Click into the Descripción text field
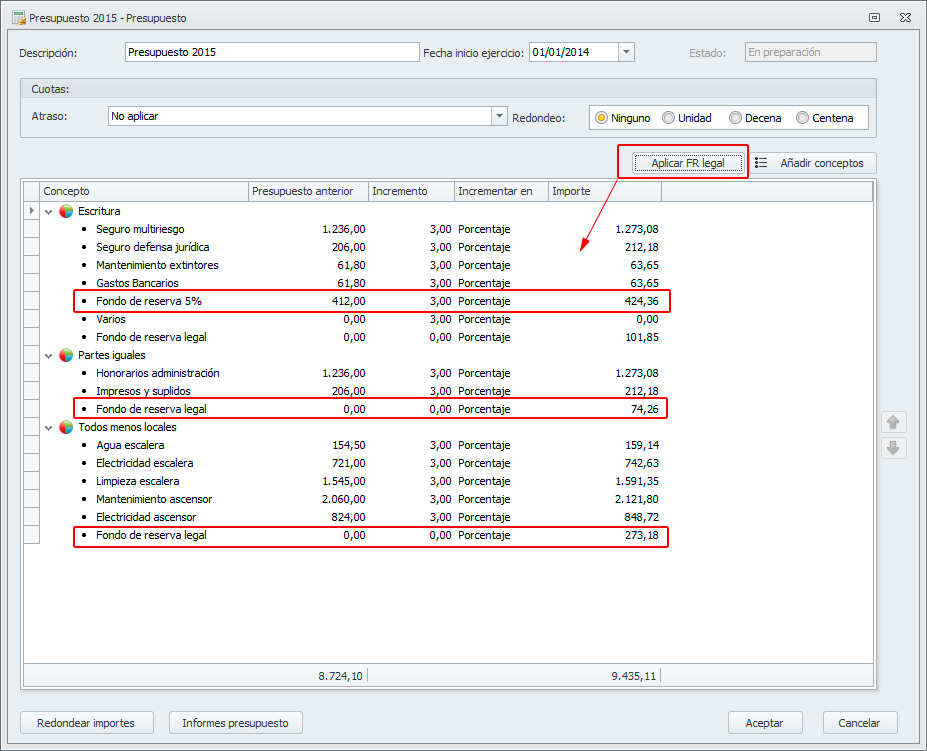This screenshot has height=751, width=927. pyautogui.click(x=272, y=53)
